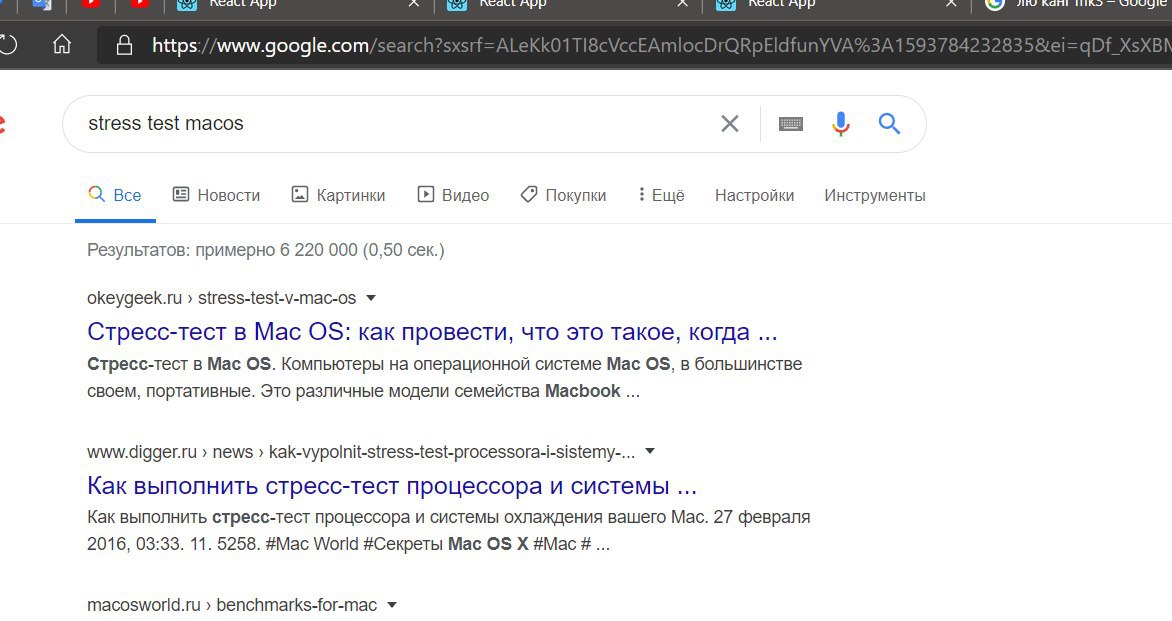This screenshot has height=621, width=1172.
Task: Open 'Настройки' search settings
Action: (754, 195)
